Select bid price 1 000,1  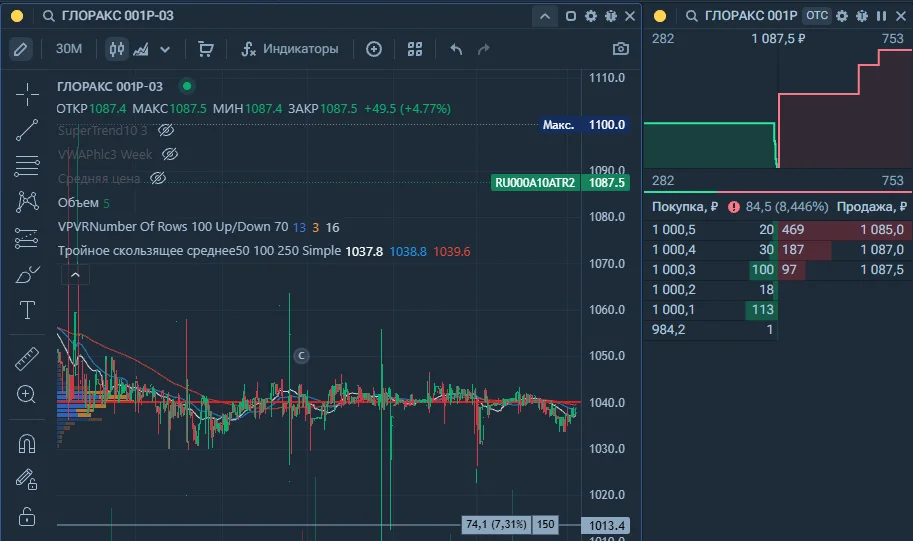[674, 309]
